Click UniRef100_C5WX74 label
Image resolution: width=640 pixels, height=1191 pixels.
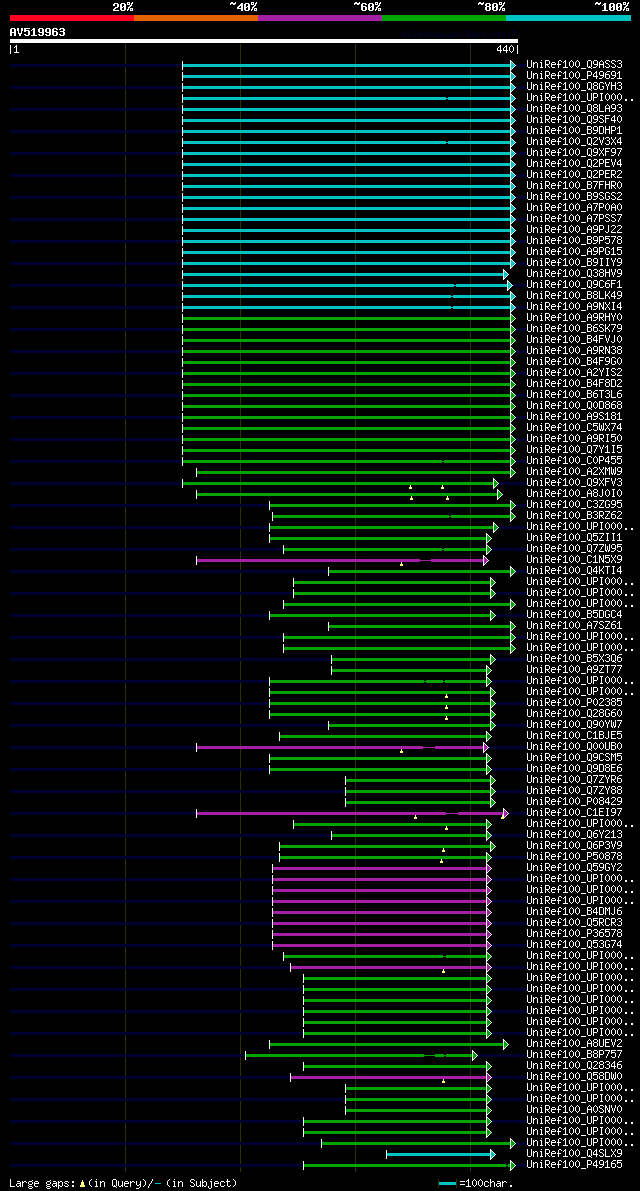coord(574,428)
